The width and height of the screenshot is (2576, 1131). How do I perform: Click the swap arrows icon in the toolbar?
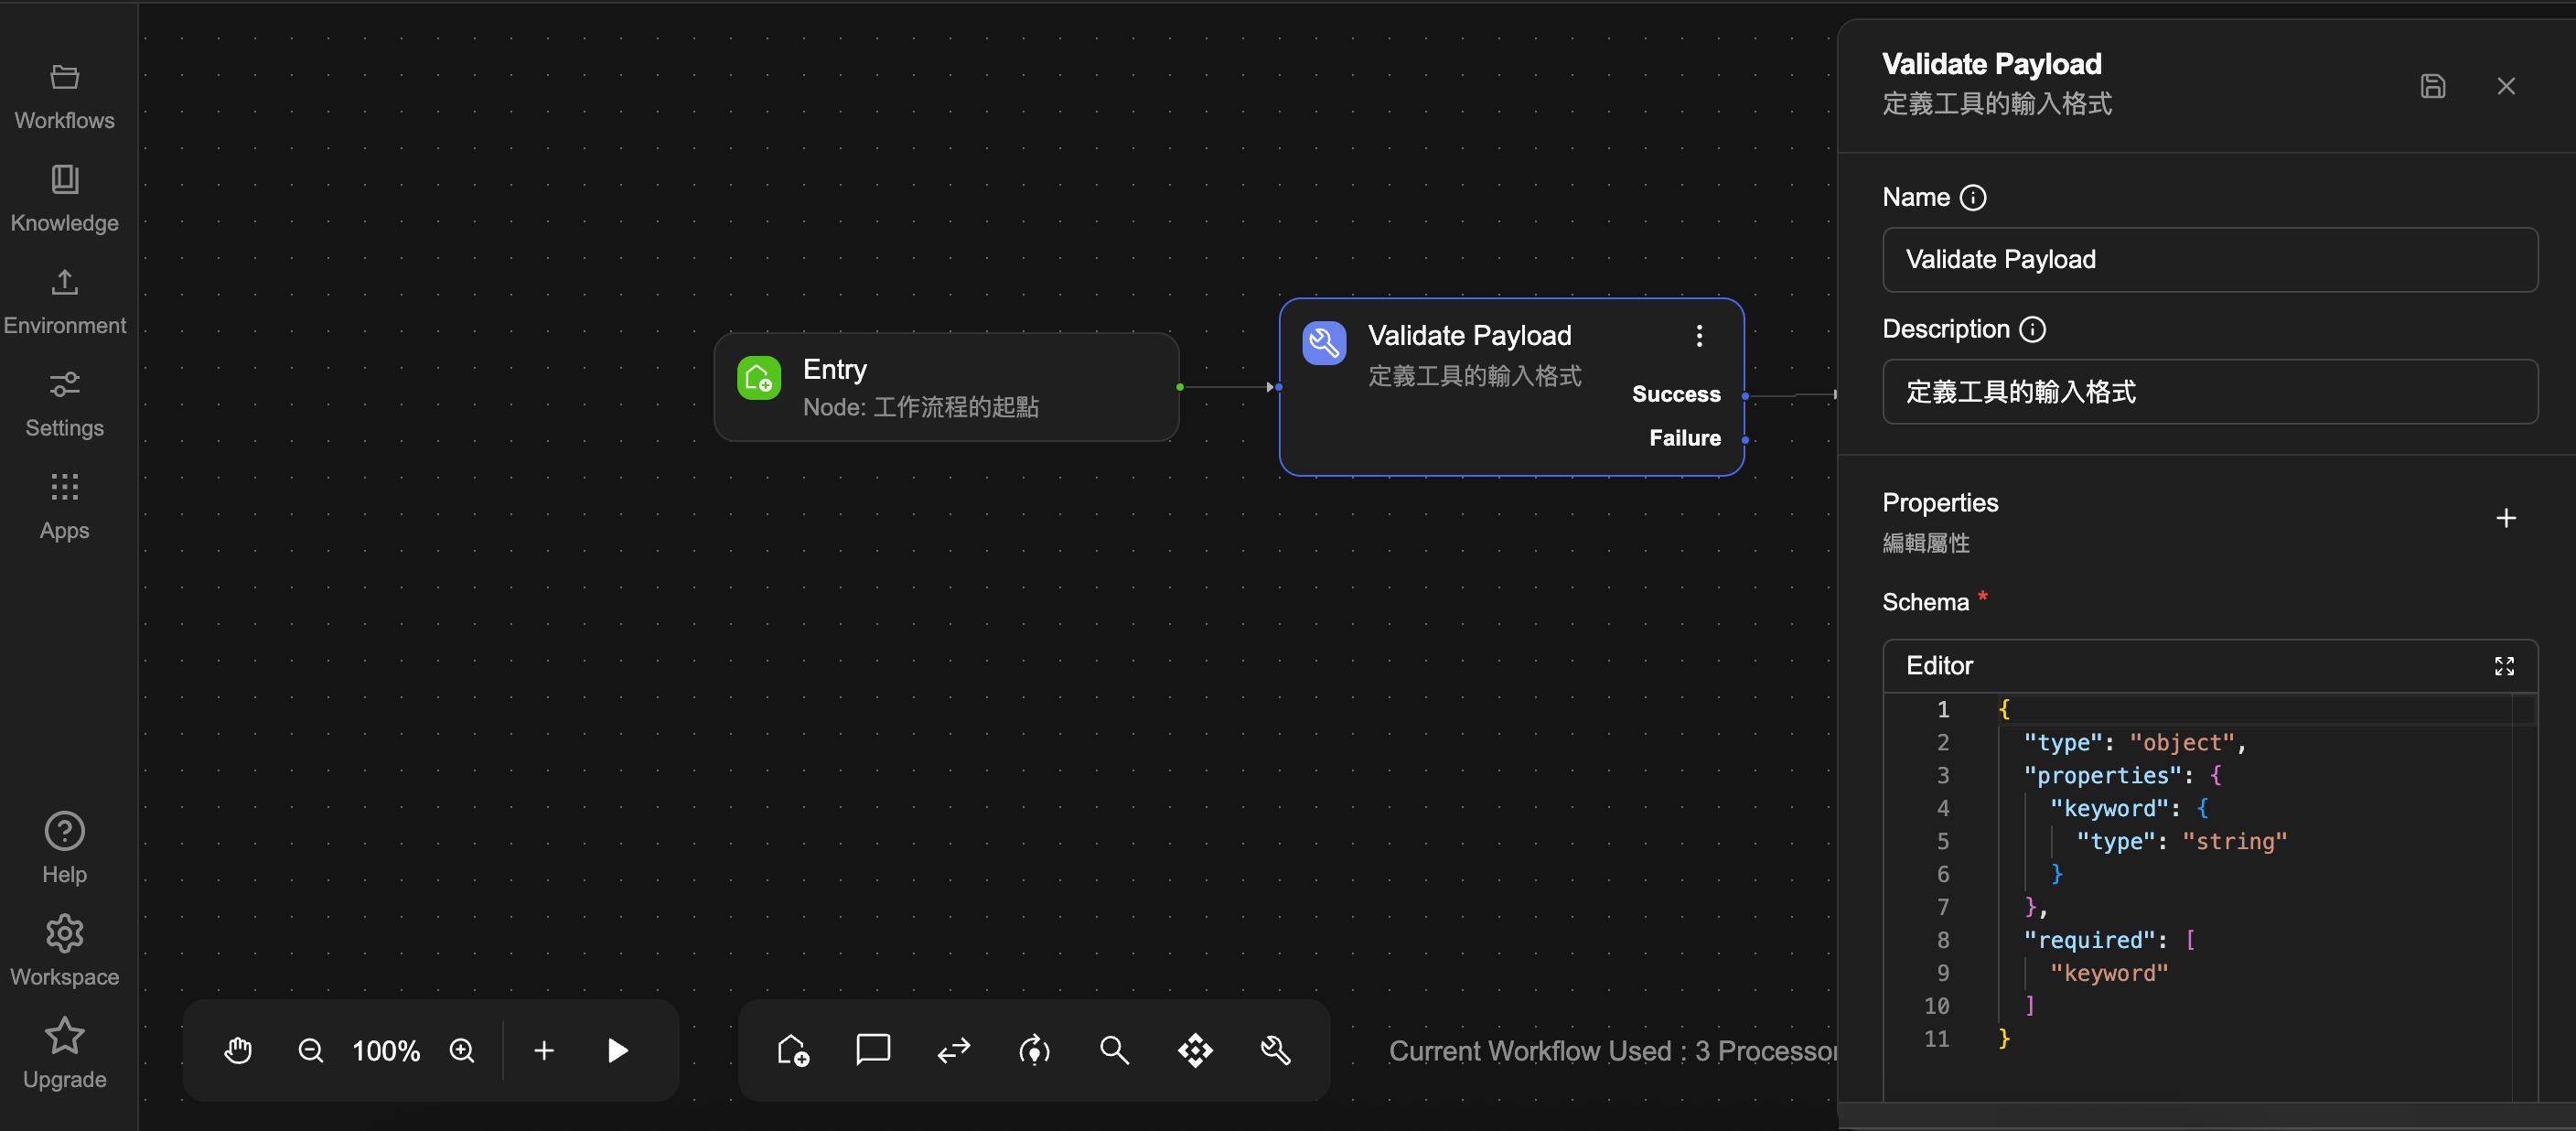tap(954, 1050)
